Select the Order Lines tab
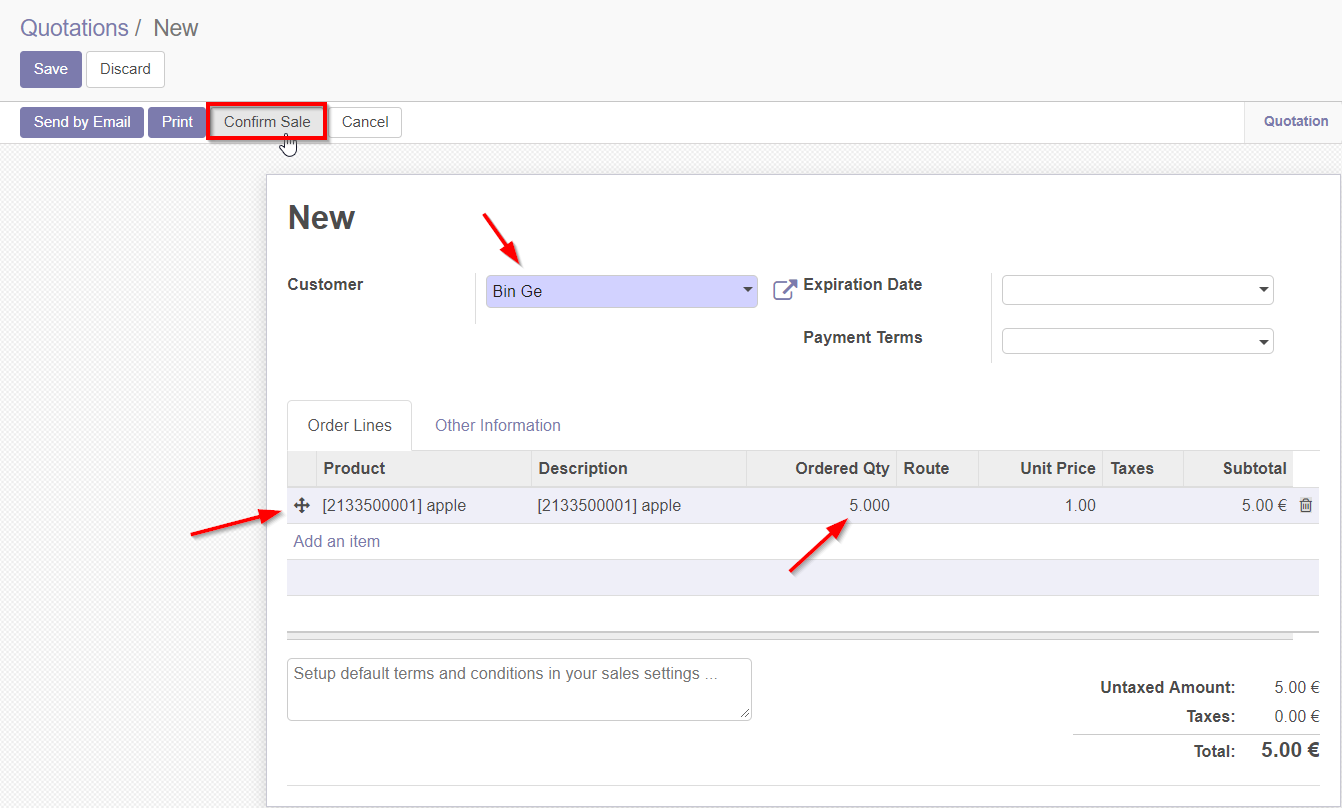This screenshot has width=1342, height=808. pos(350,426)
